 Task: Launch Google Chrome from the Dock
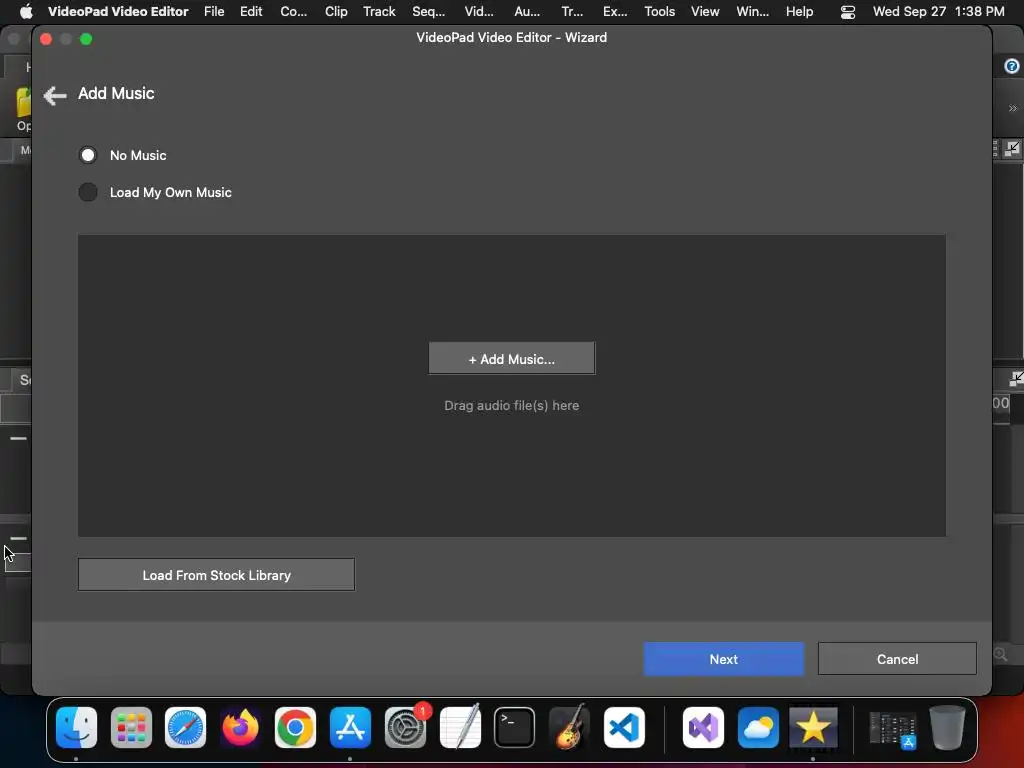pos(295,727)
